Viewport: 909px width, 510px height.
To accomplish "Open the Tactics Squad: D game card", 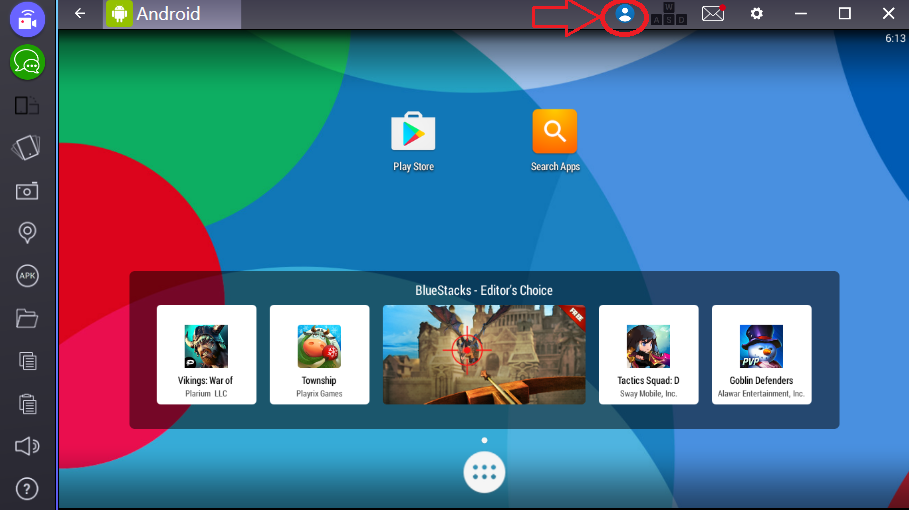I will (648, 355).
